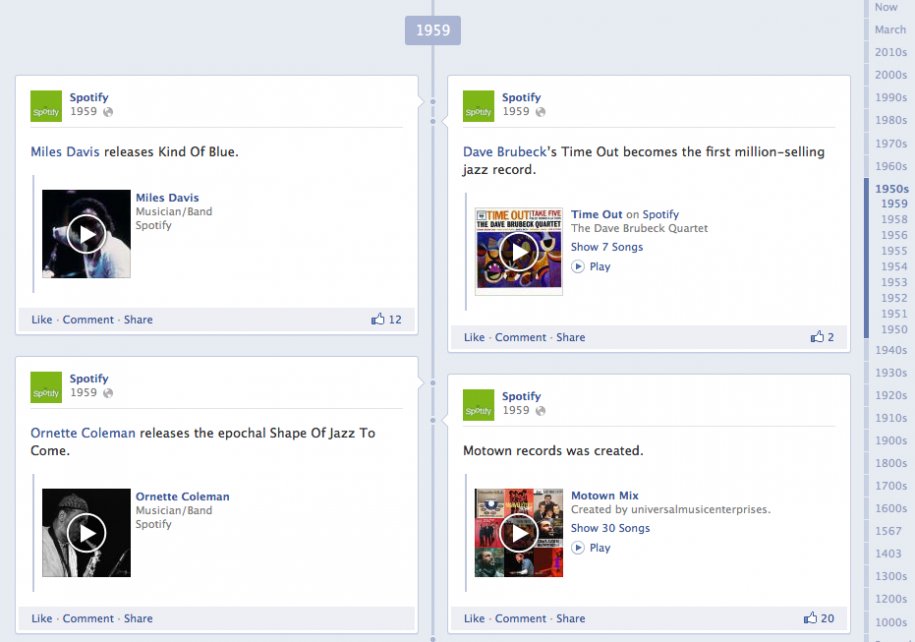Image resolution: width=915 pixels, height=642 pixels.
Task: Click the thumbs-up icon showing 12 likes
Action: (378, 319)
